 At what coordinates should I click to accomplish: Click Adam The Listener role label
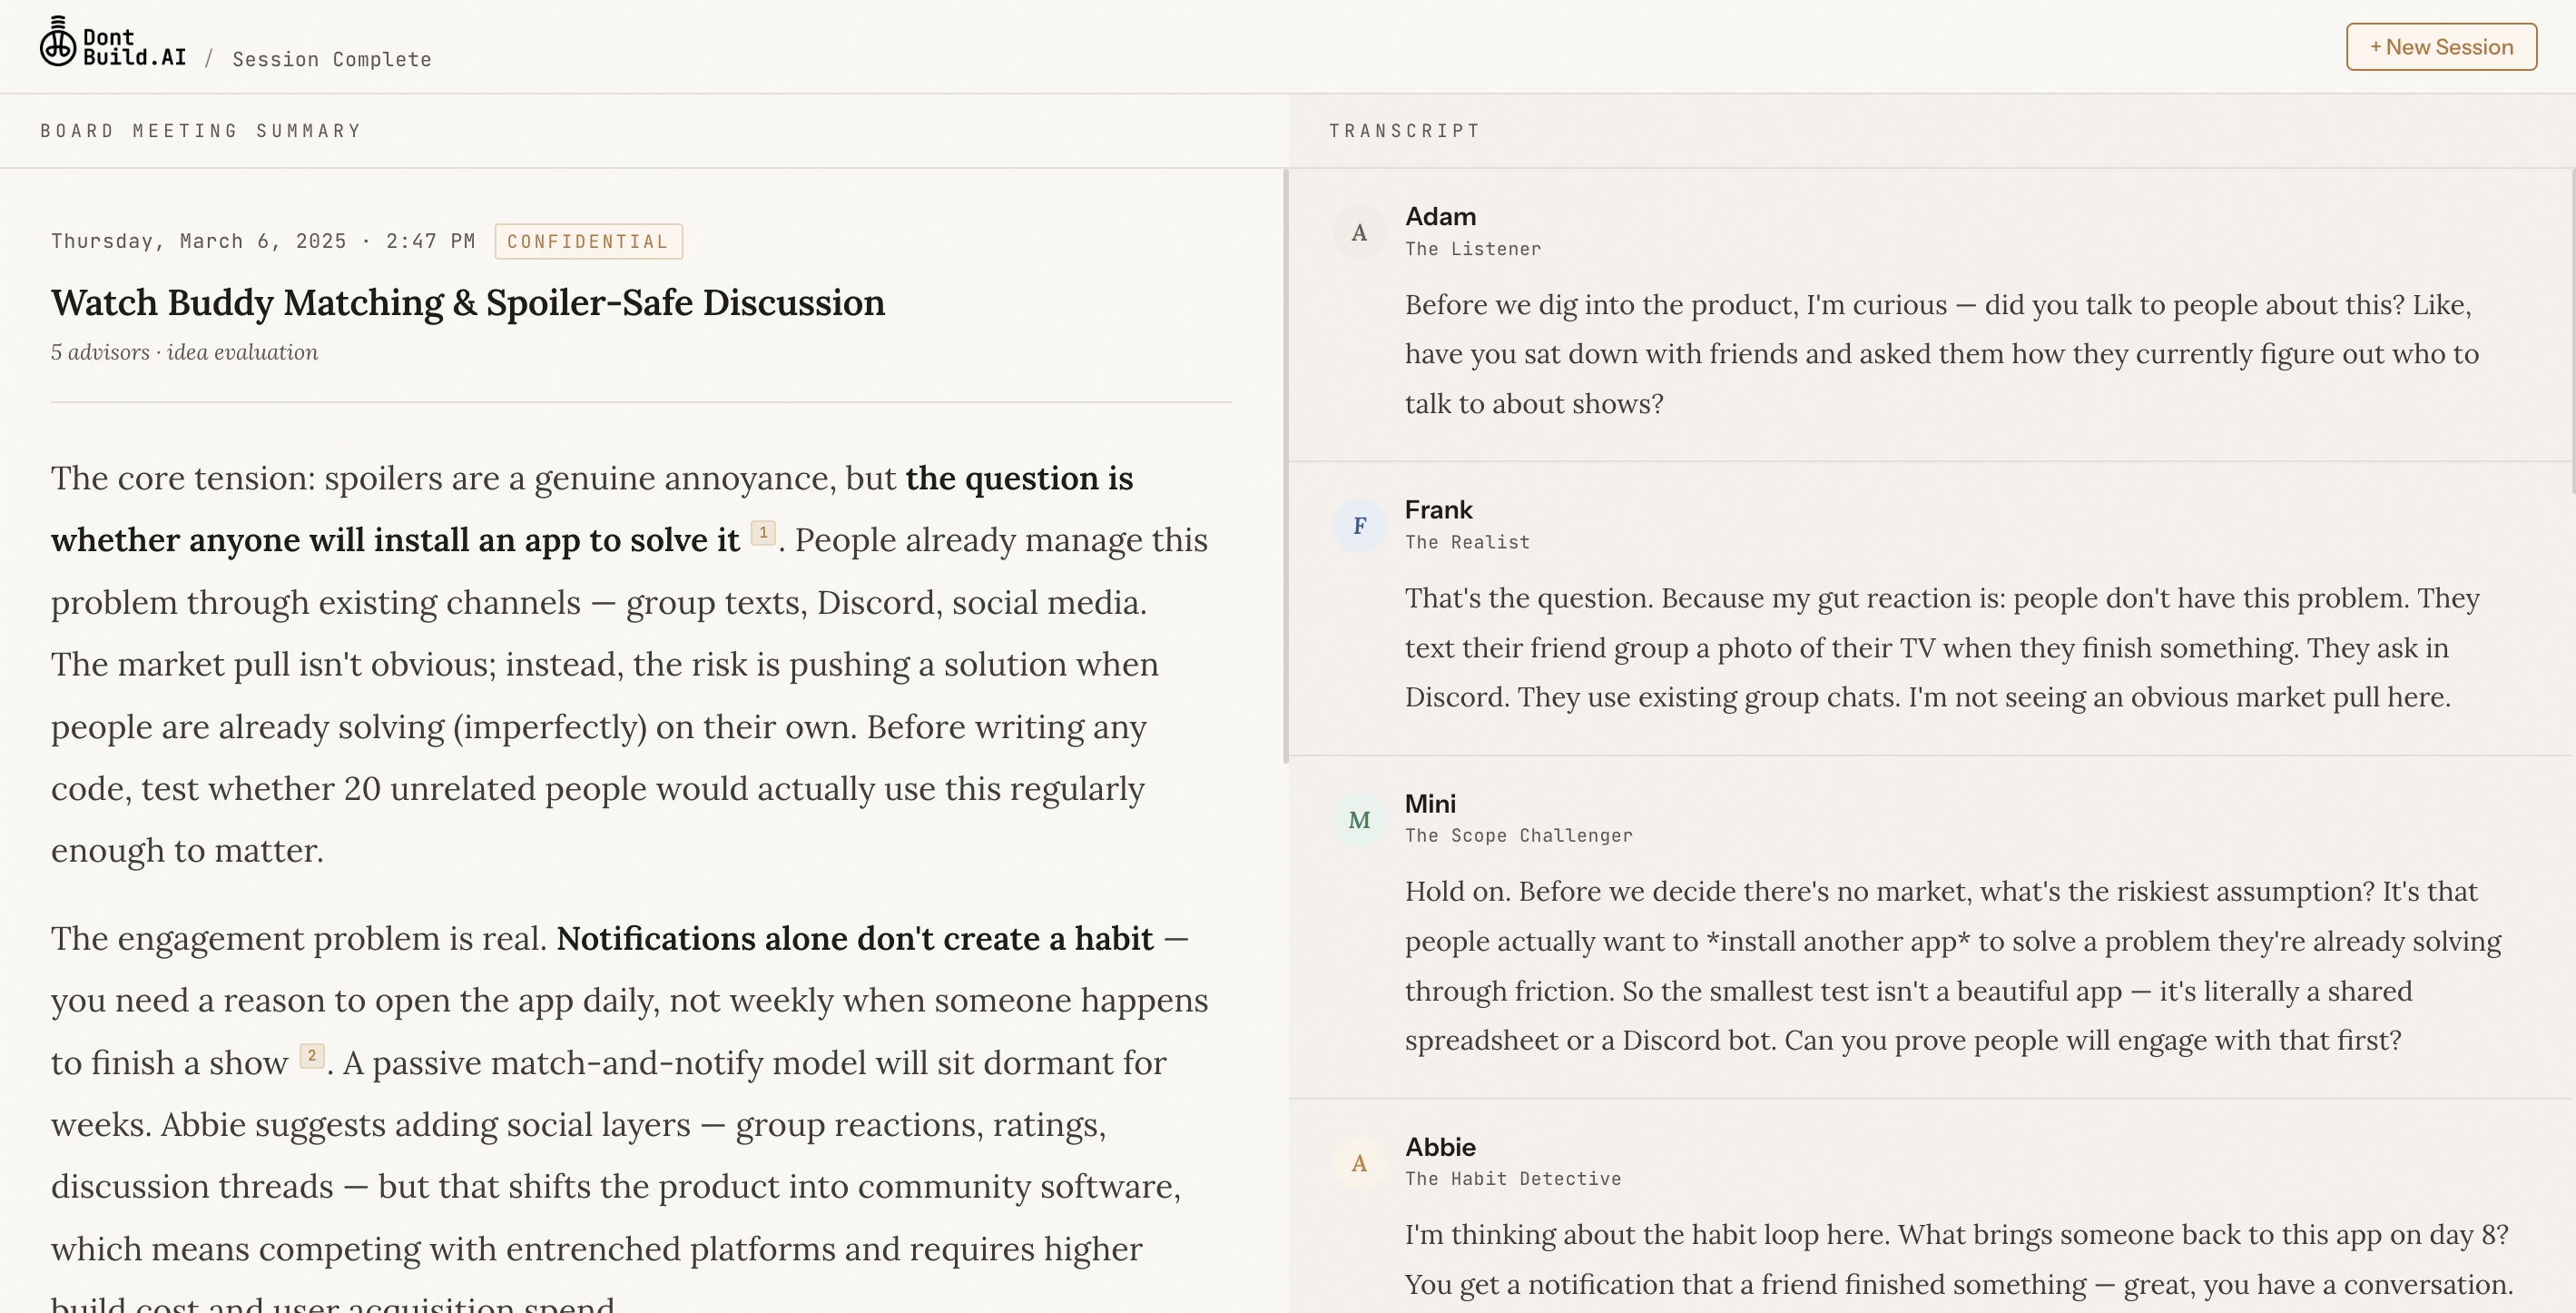pyautogui.click(x=1472, y=249)
